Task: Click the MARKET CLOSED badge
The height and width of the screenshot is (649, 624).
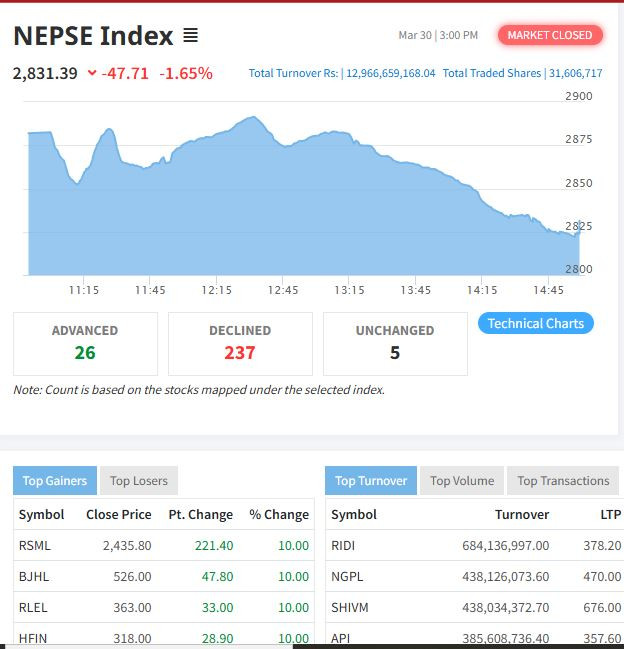Action: click(549, 35)
